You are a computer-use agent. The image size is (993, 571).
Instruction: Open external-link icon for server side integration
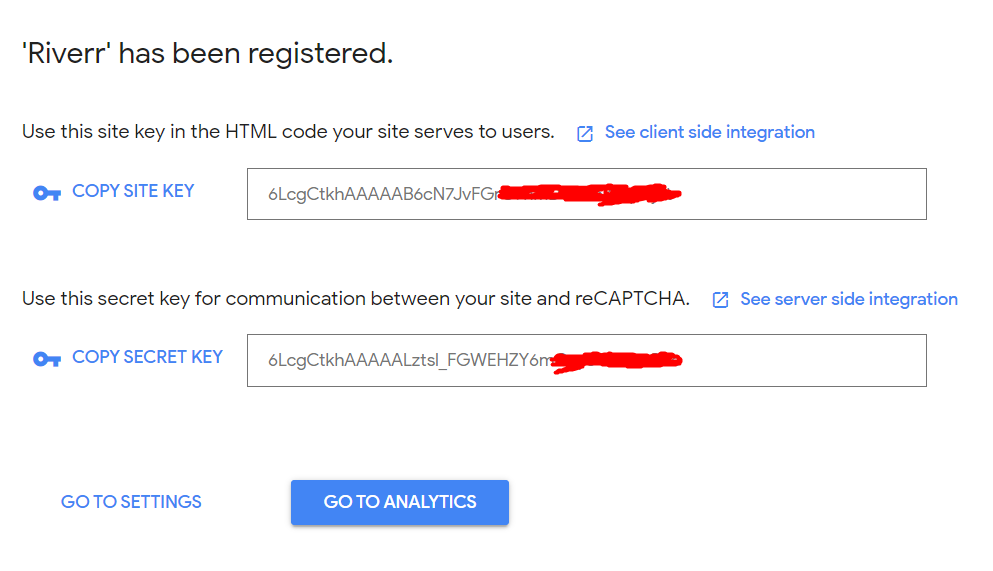coord(720,300)
